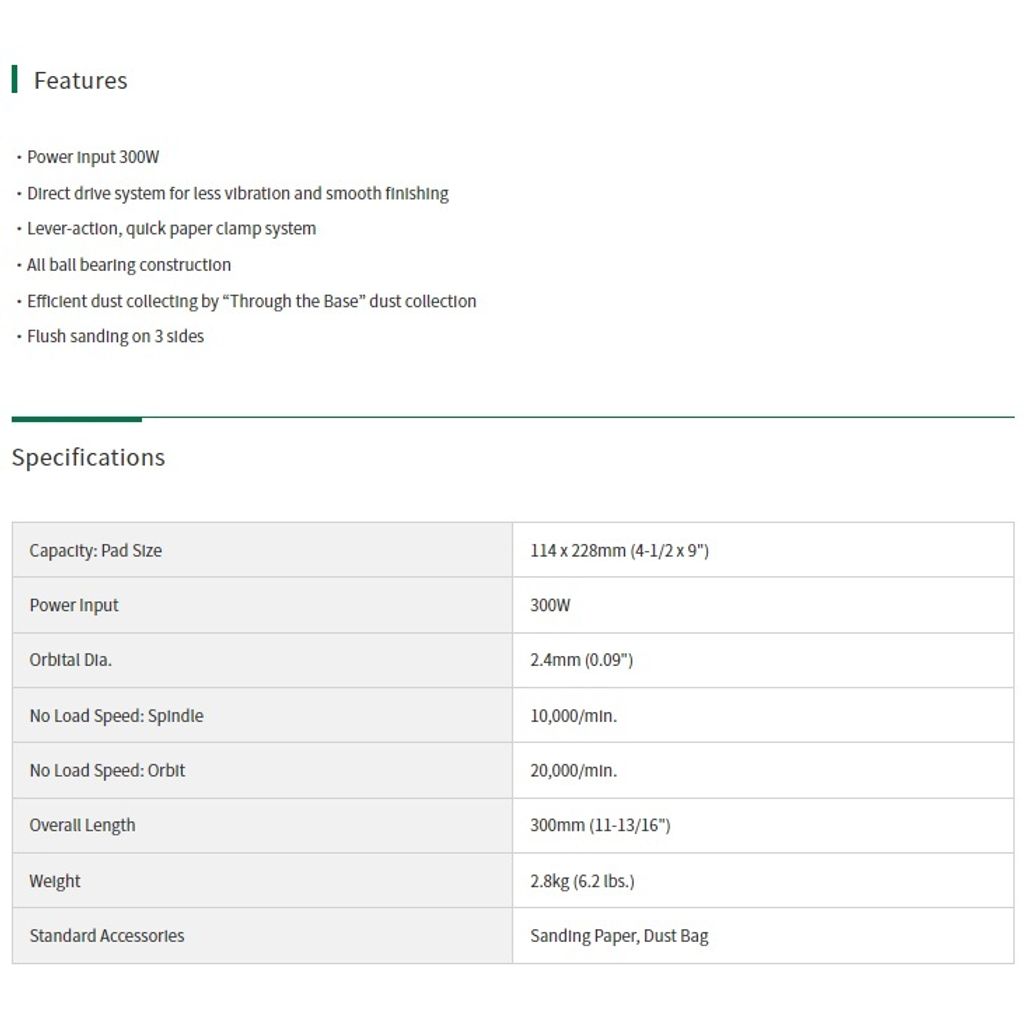The height and width of the screenshot is (1024, 1024).
Task: Click the '300W' value in the specifications table
Action: (550, 605)
